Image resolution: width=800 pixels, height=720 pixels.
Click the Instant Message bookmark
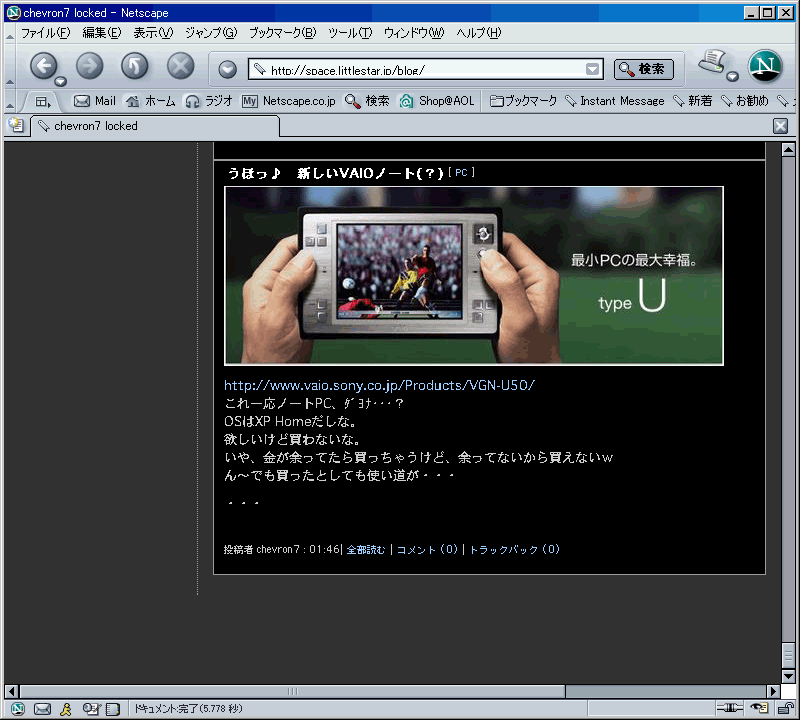pyautogui.click(x=615, y=101)
